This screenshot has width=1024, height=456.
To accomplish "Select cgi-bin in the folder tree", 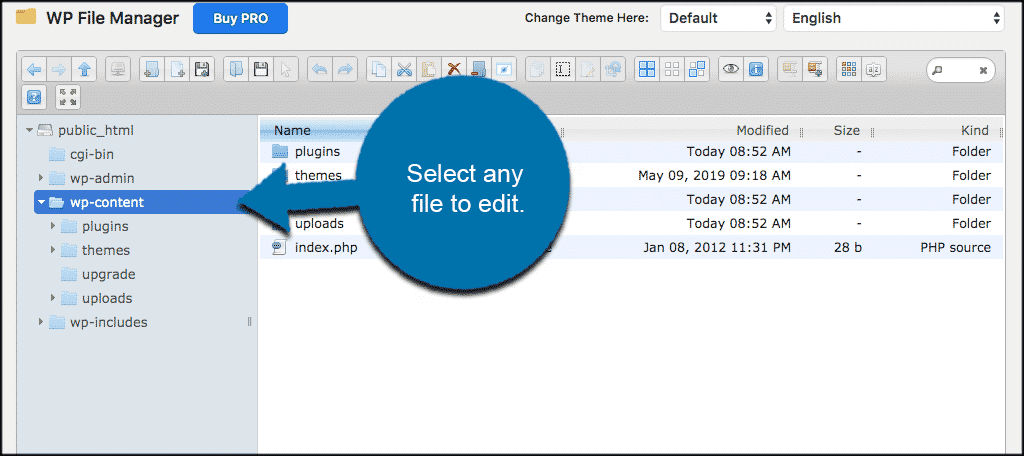I will pos(92,154).
